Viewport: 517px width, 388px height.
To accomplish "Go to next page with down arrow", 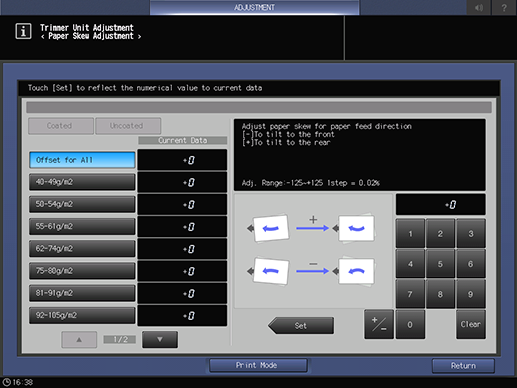I will (x=160, y=339).
